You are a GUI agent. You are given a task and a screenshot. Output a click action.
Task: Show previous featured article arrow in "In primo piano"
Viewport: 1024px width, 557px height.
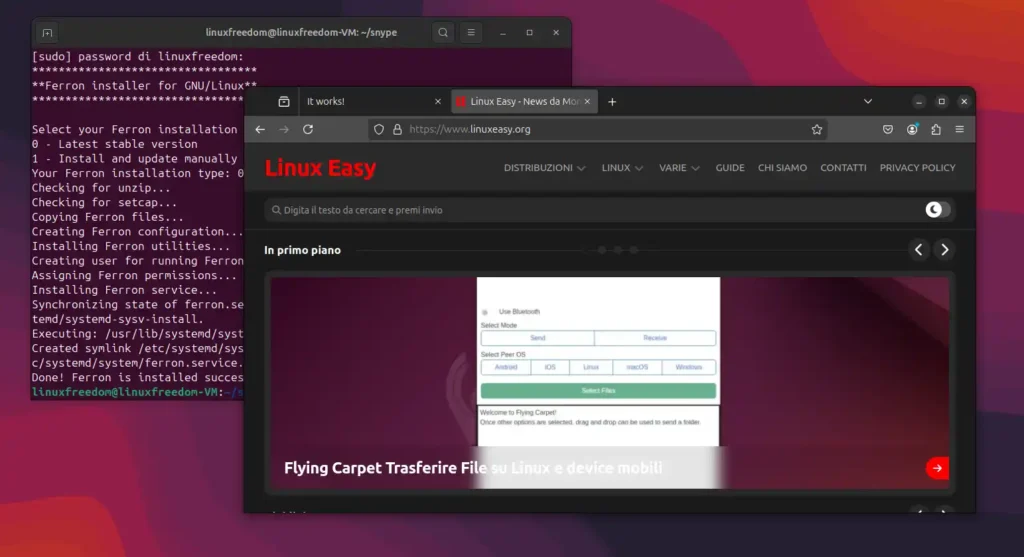click(919, 249)
